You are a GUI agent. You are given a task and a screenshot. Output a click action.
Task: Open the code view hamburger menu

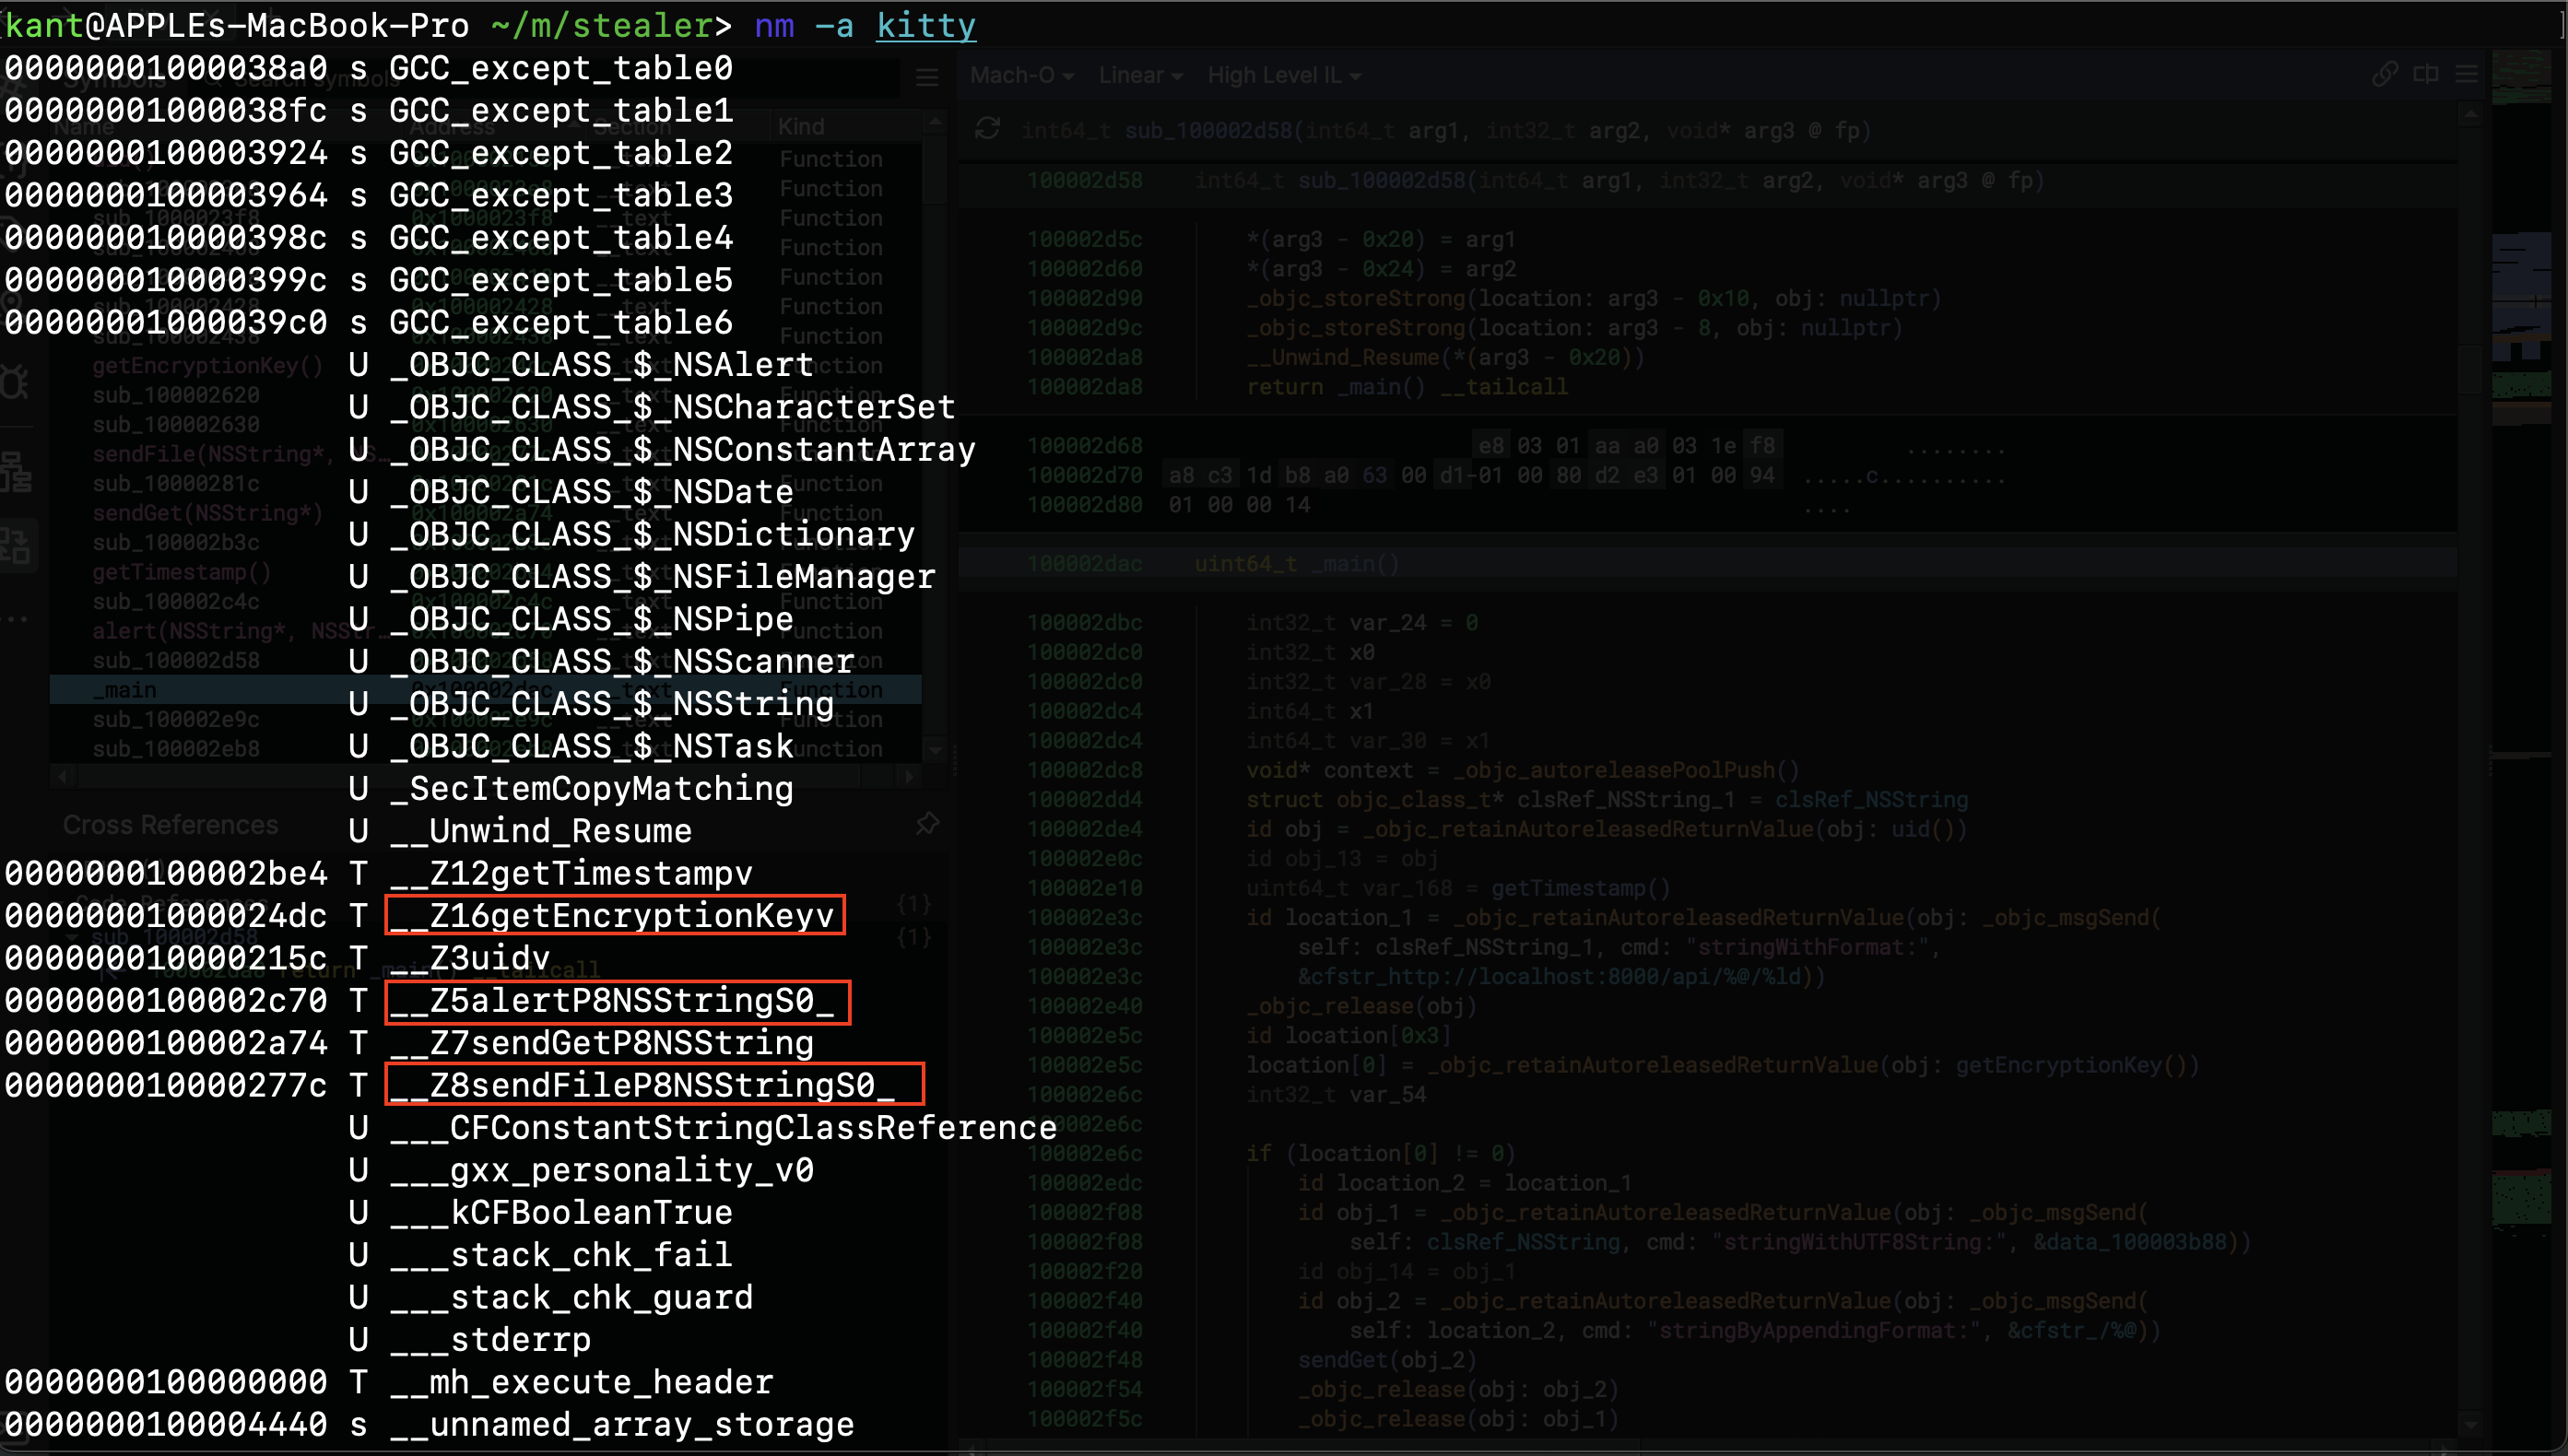2467,74
